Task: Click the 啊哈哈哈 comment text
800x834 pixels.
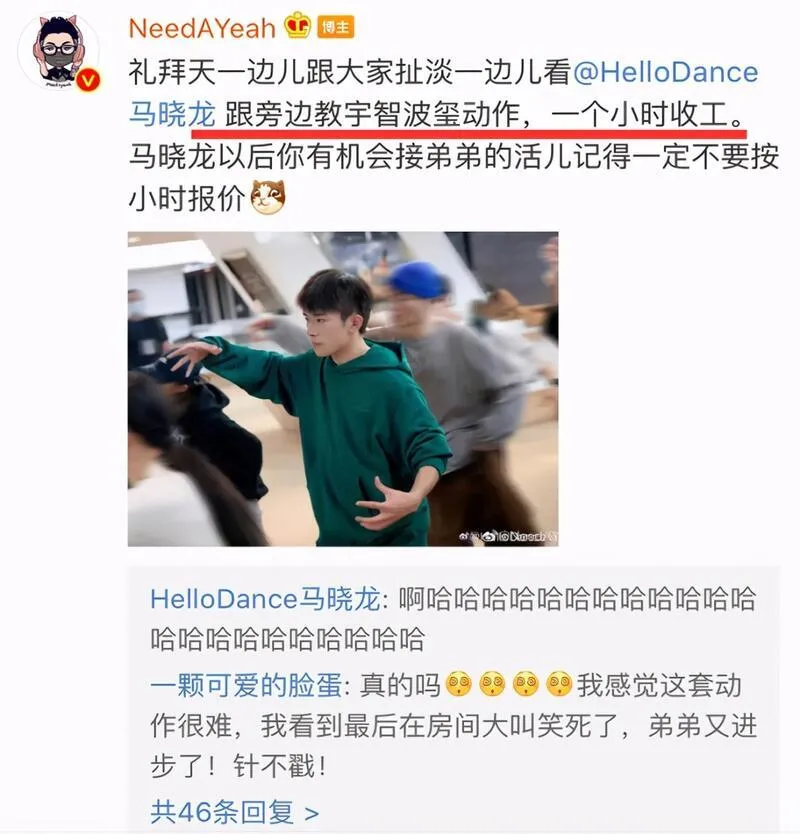Action: point(453,619)
